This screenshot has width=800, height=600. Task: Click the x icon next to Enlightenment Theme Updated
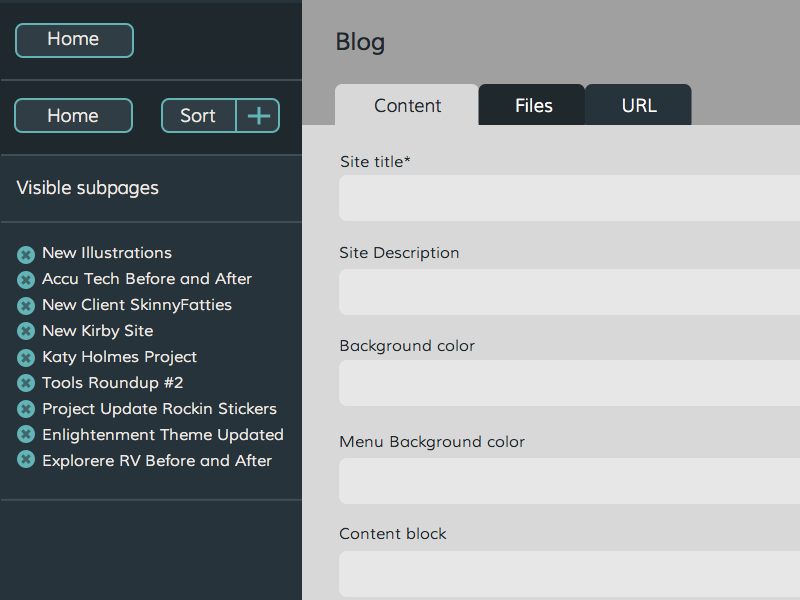pyautogui.click(x=26, y=436)
